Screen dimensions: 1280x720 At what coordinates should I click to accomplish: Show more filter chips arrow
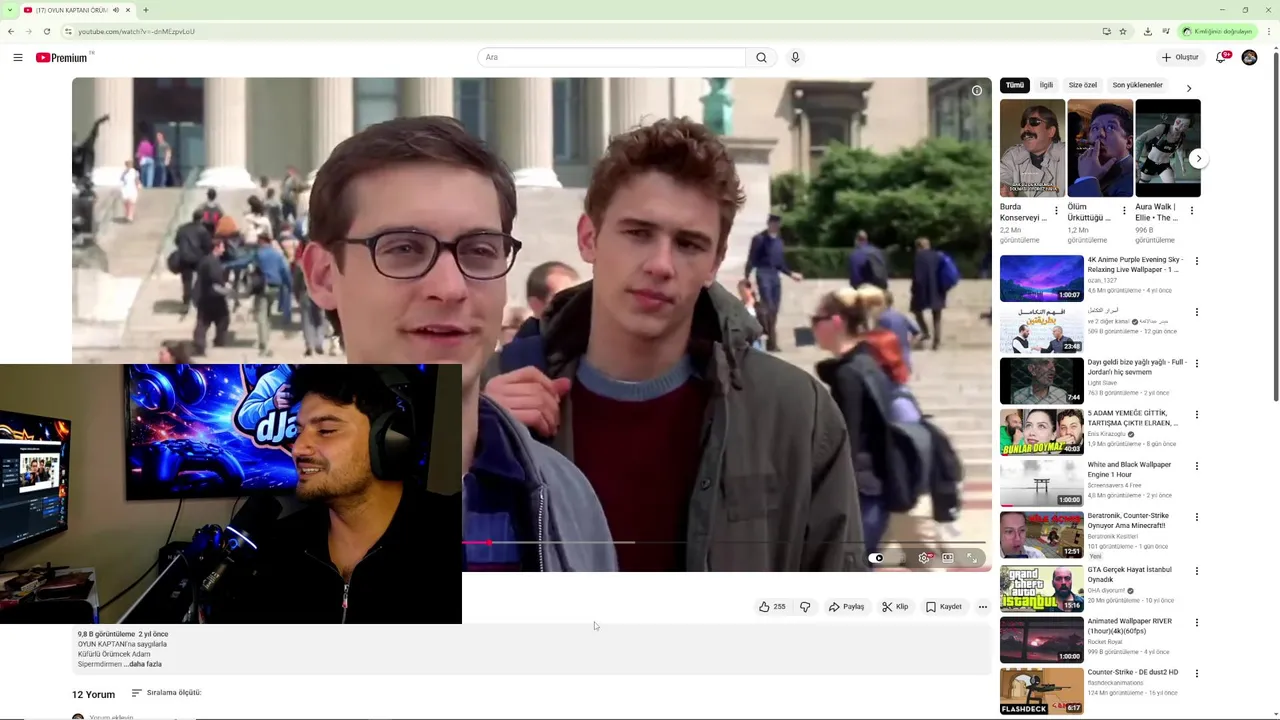click(1189, 88)
